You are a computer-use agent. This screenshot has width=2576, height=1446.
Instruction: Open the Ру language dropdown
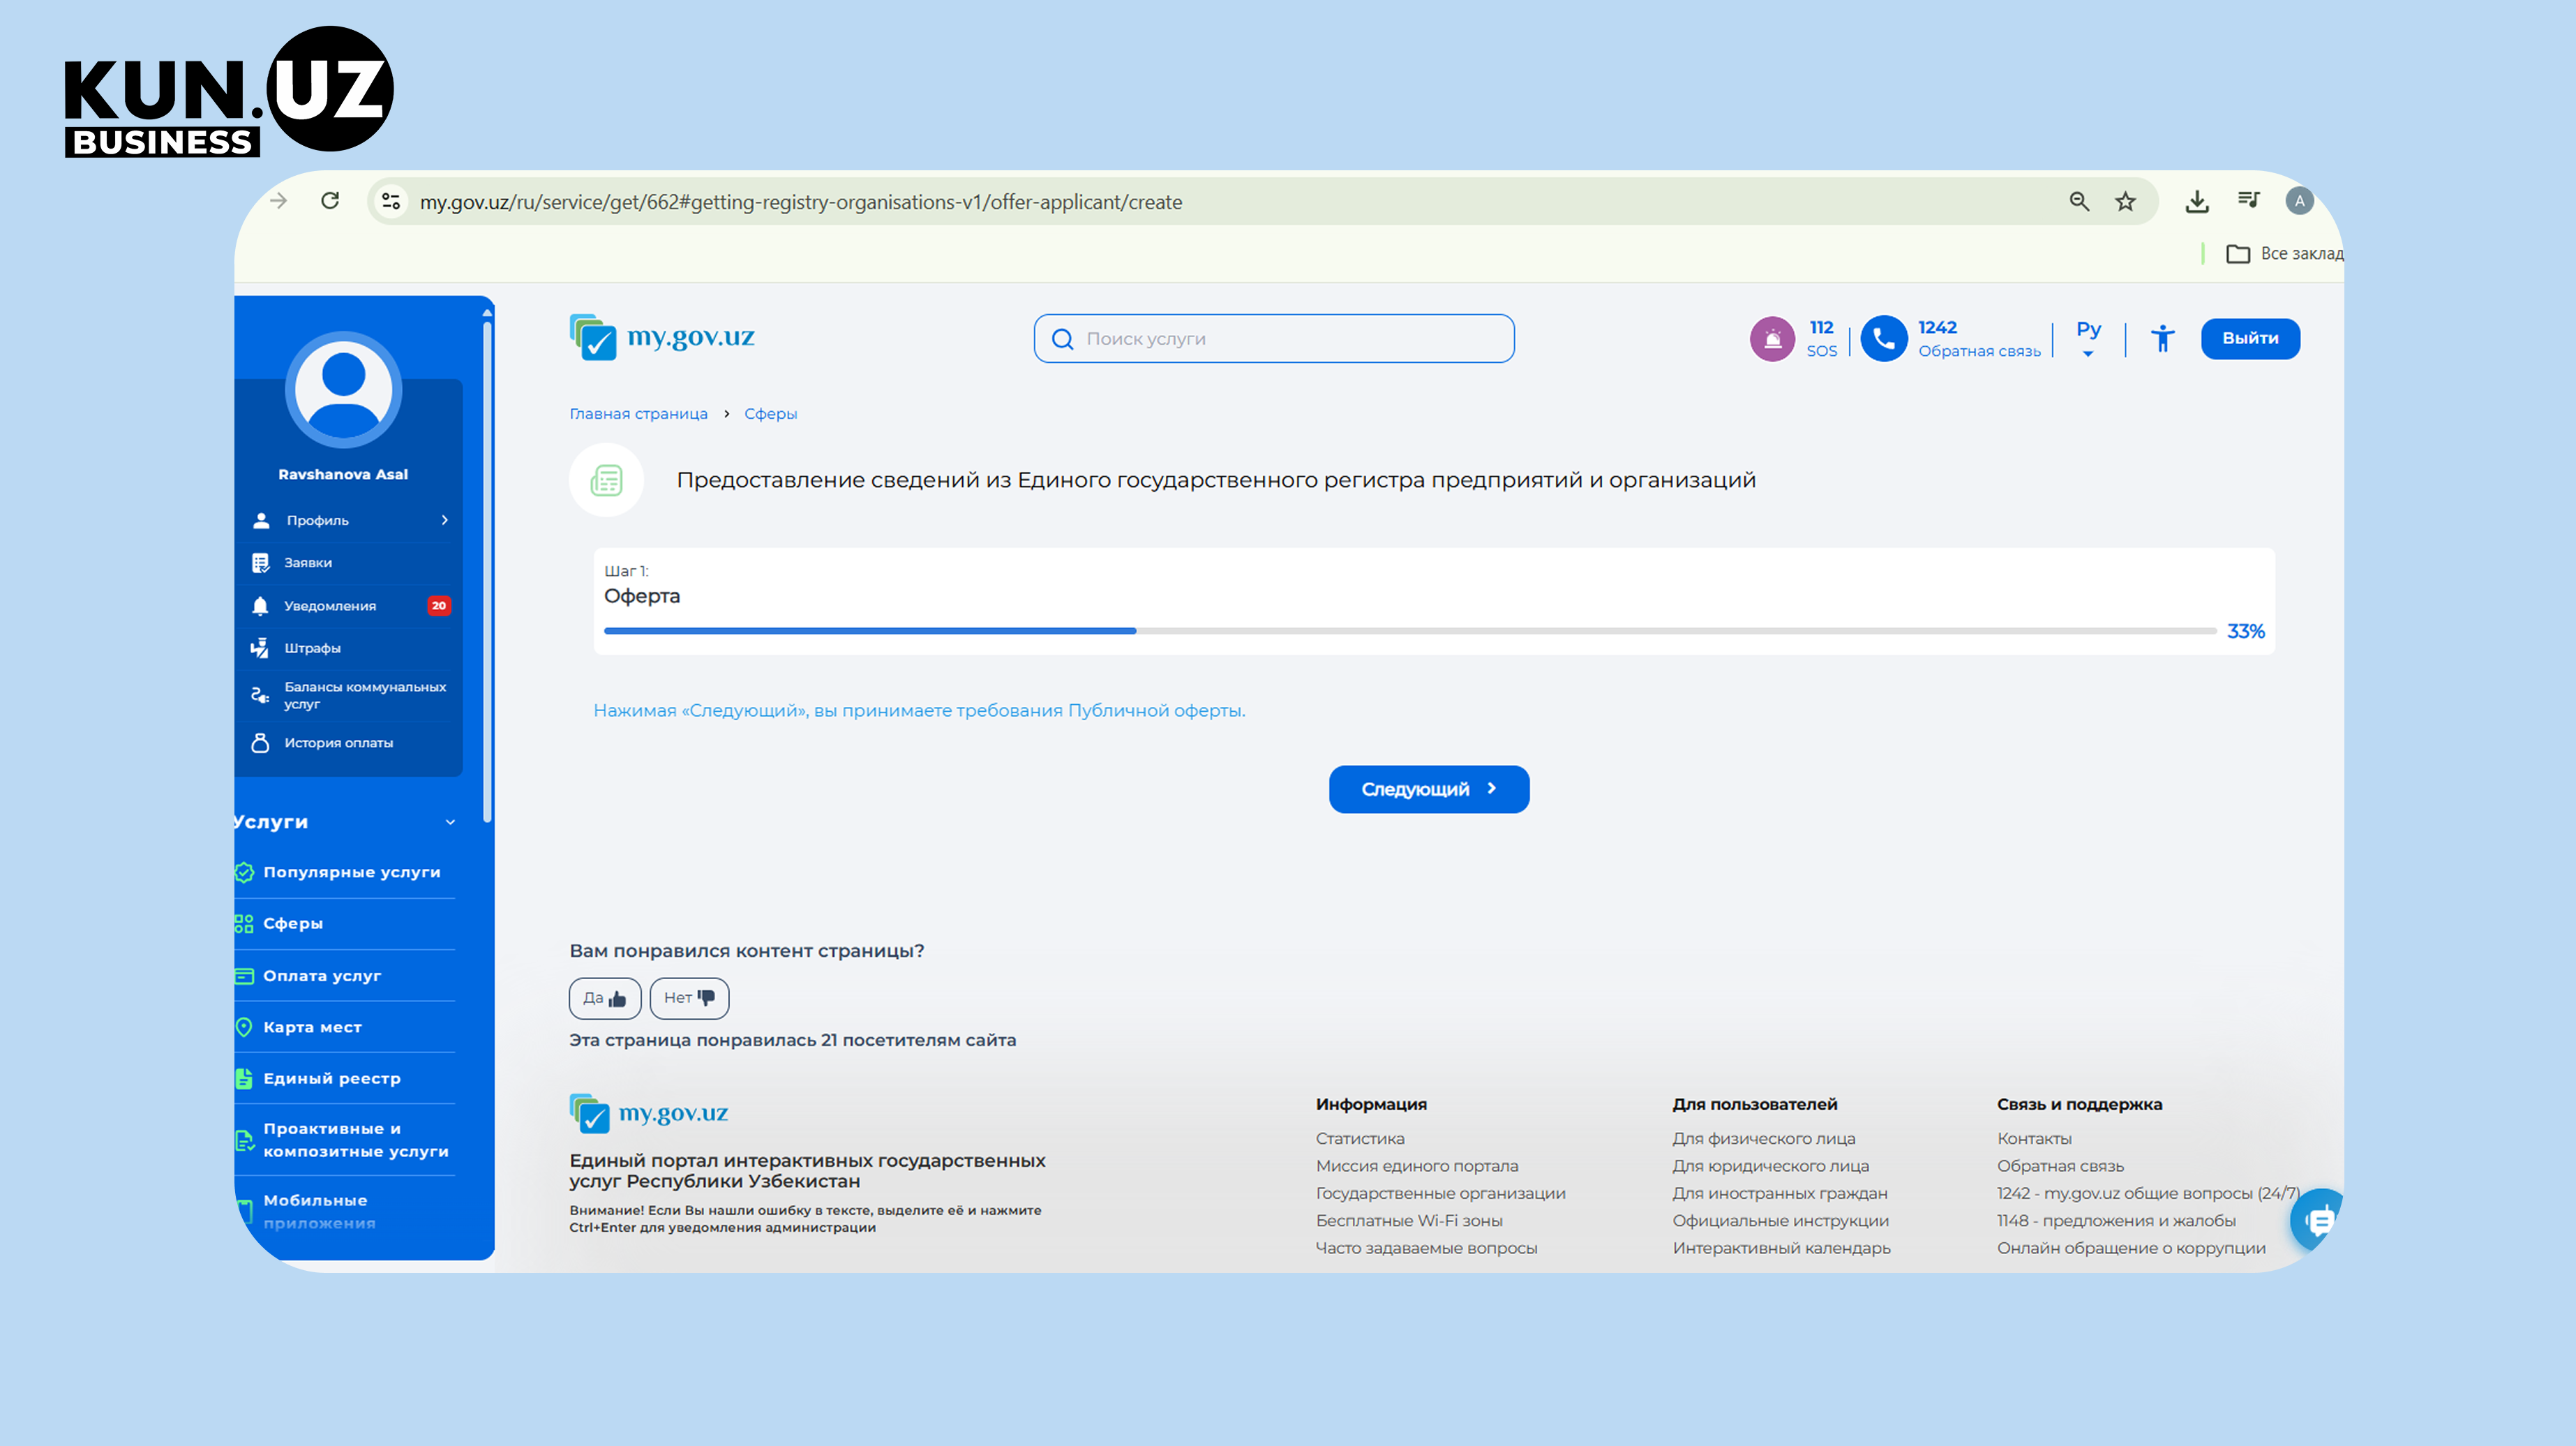click(x=2088, y=338)
